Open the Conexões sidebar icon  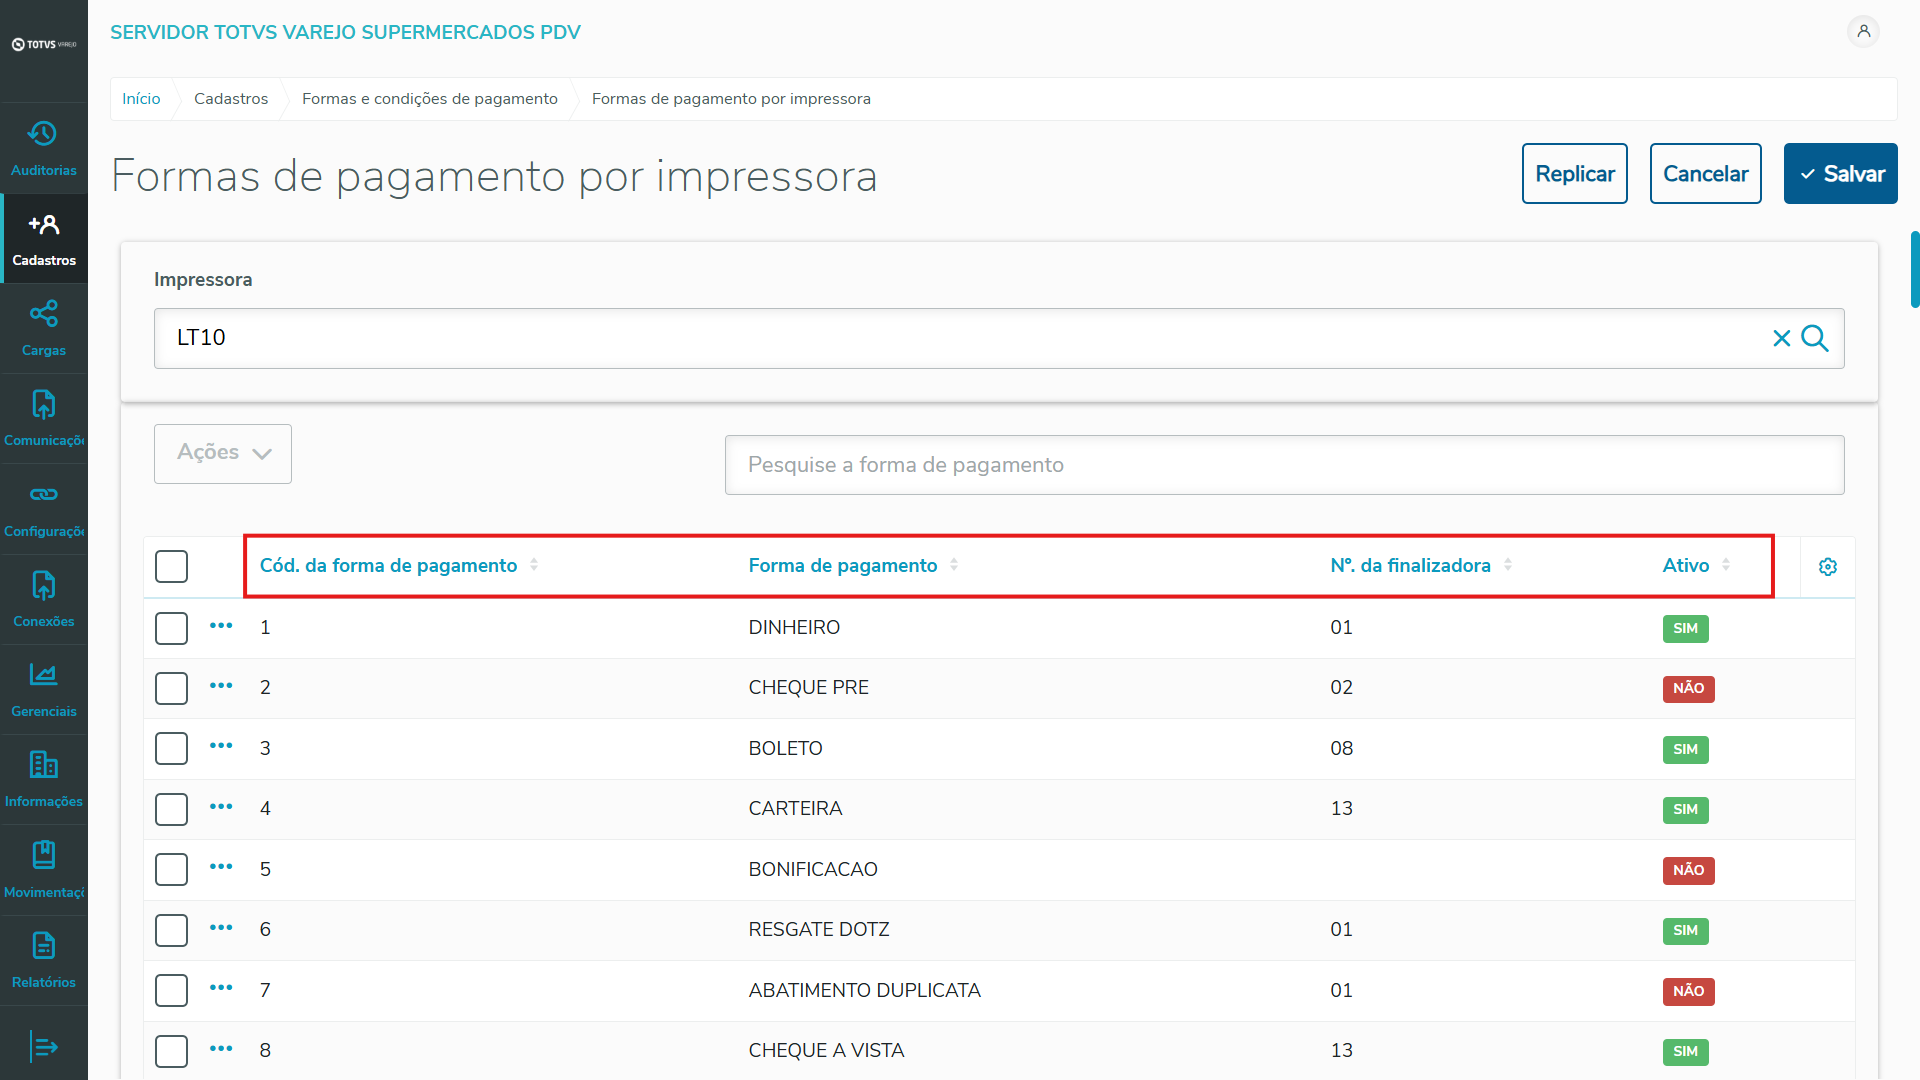pos(43,598)
